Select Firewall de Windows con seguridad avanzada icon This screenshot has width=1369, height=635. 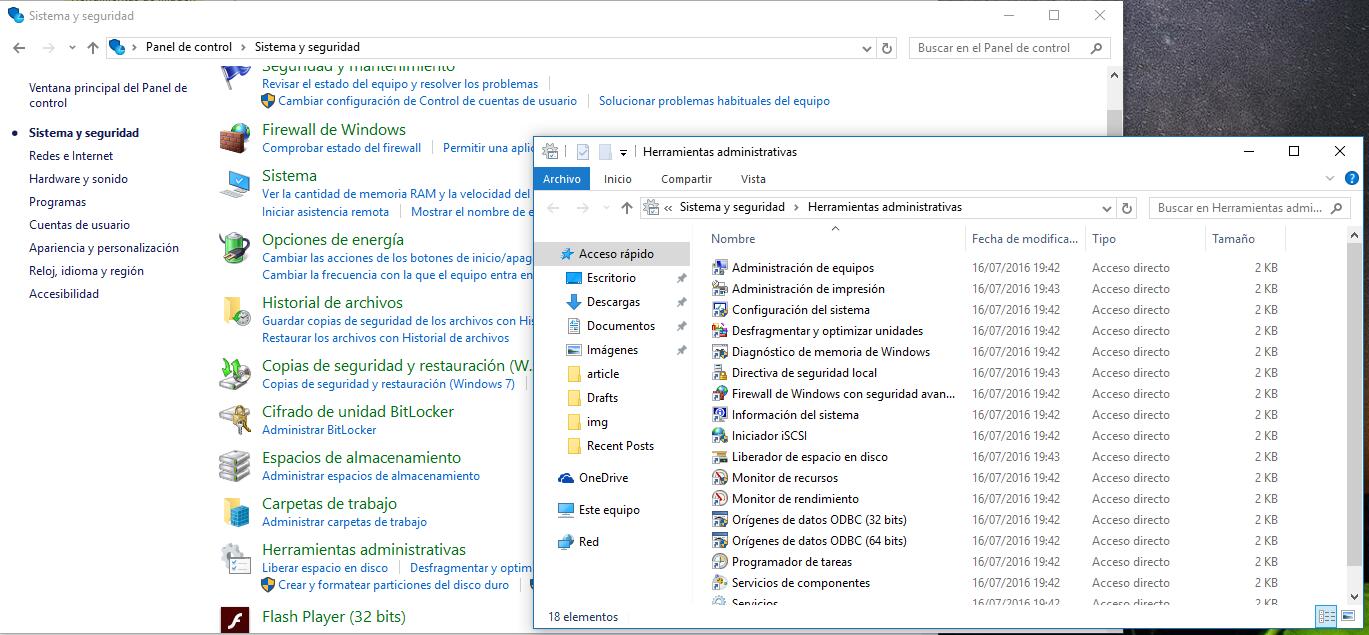(x=719, y=393)
